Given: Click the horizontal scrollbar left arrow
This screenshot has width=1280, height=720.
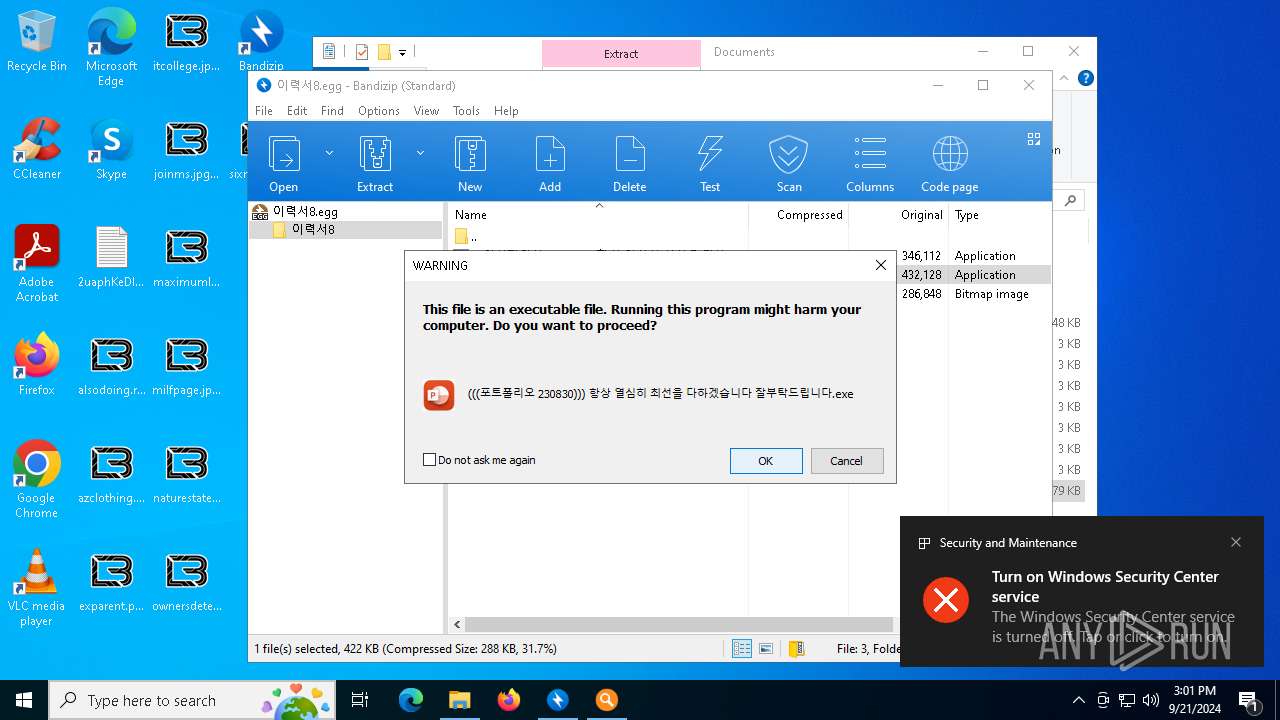Looking at the screenshot, I should 457,624.
